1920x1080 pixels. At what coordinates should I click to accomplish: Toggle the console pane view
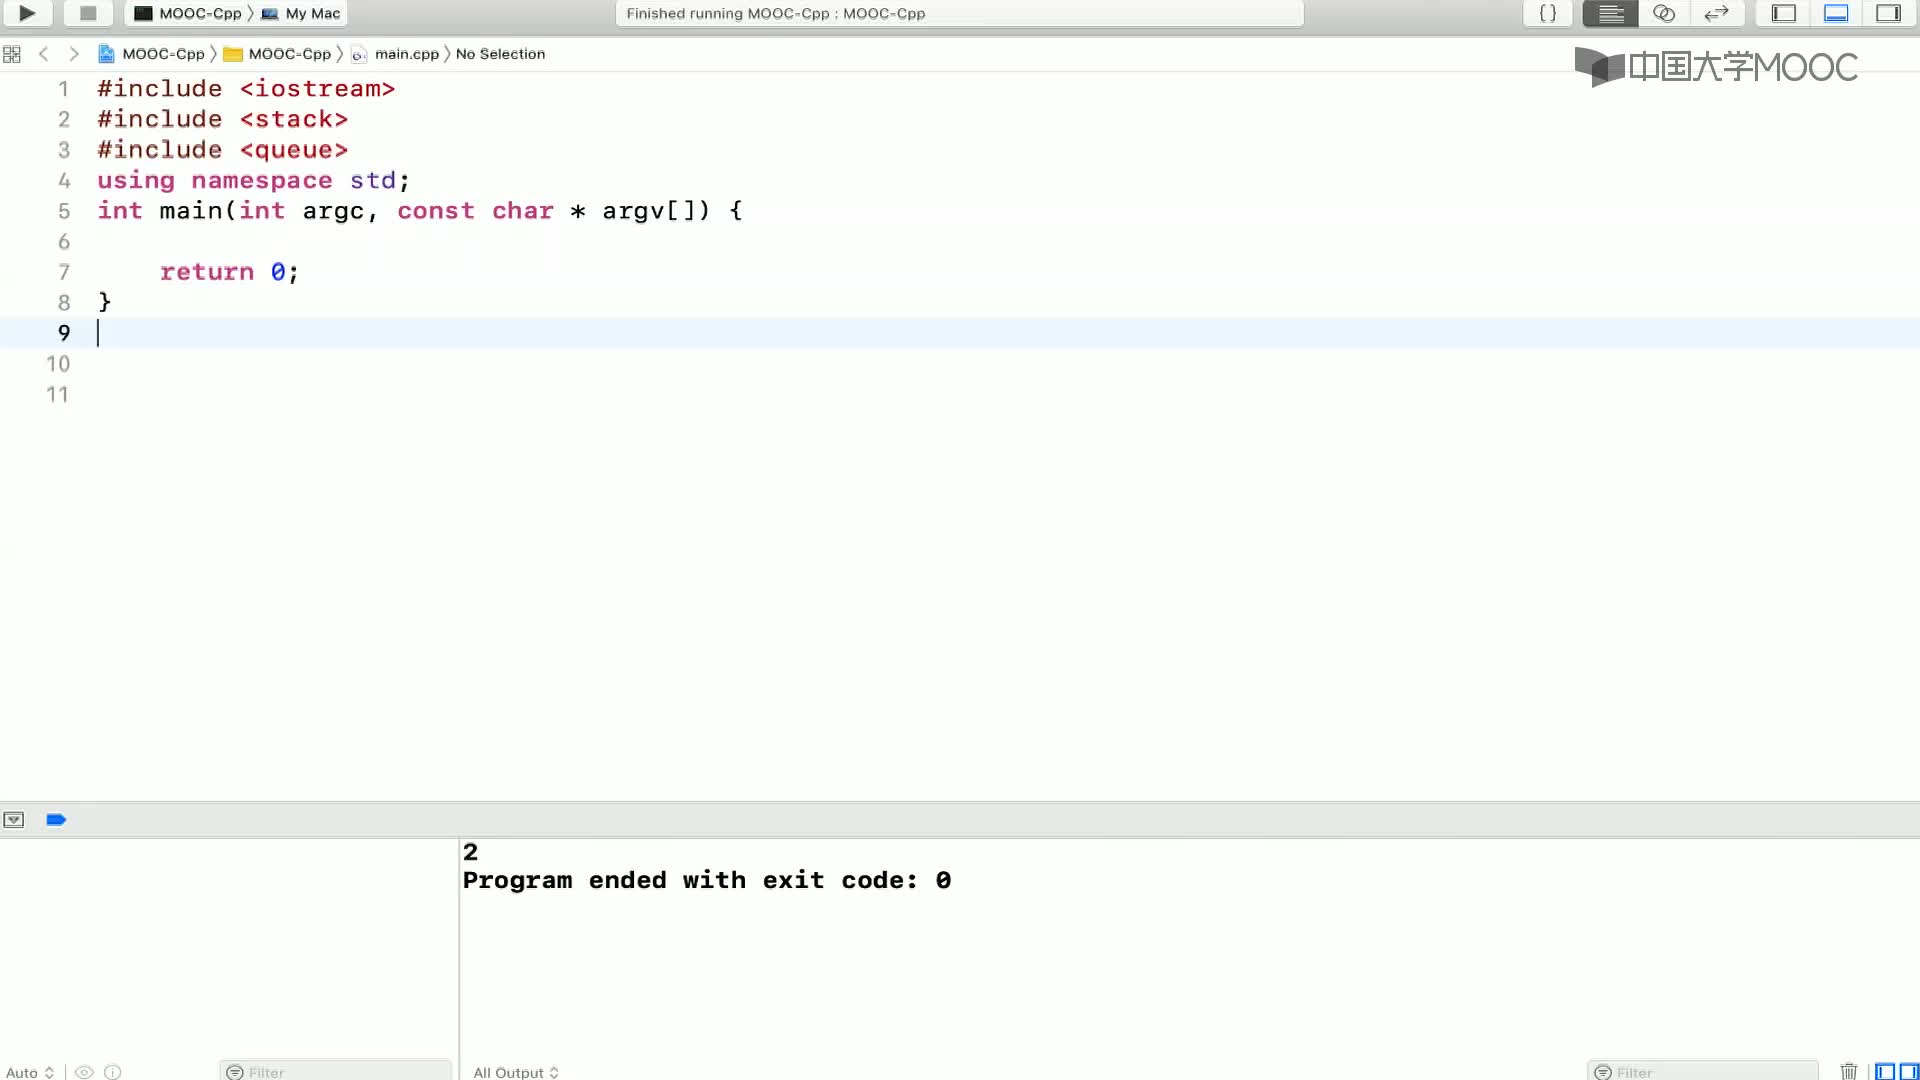tap(1909, 1072)
